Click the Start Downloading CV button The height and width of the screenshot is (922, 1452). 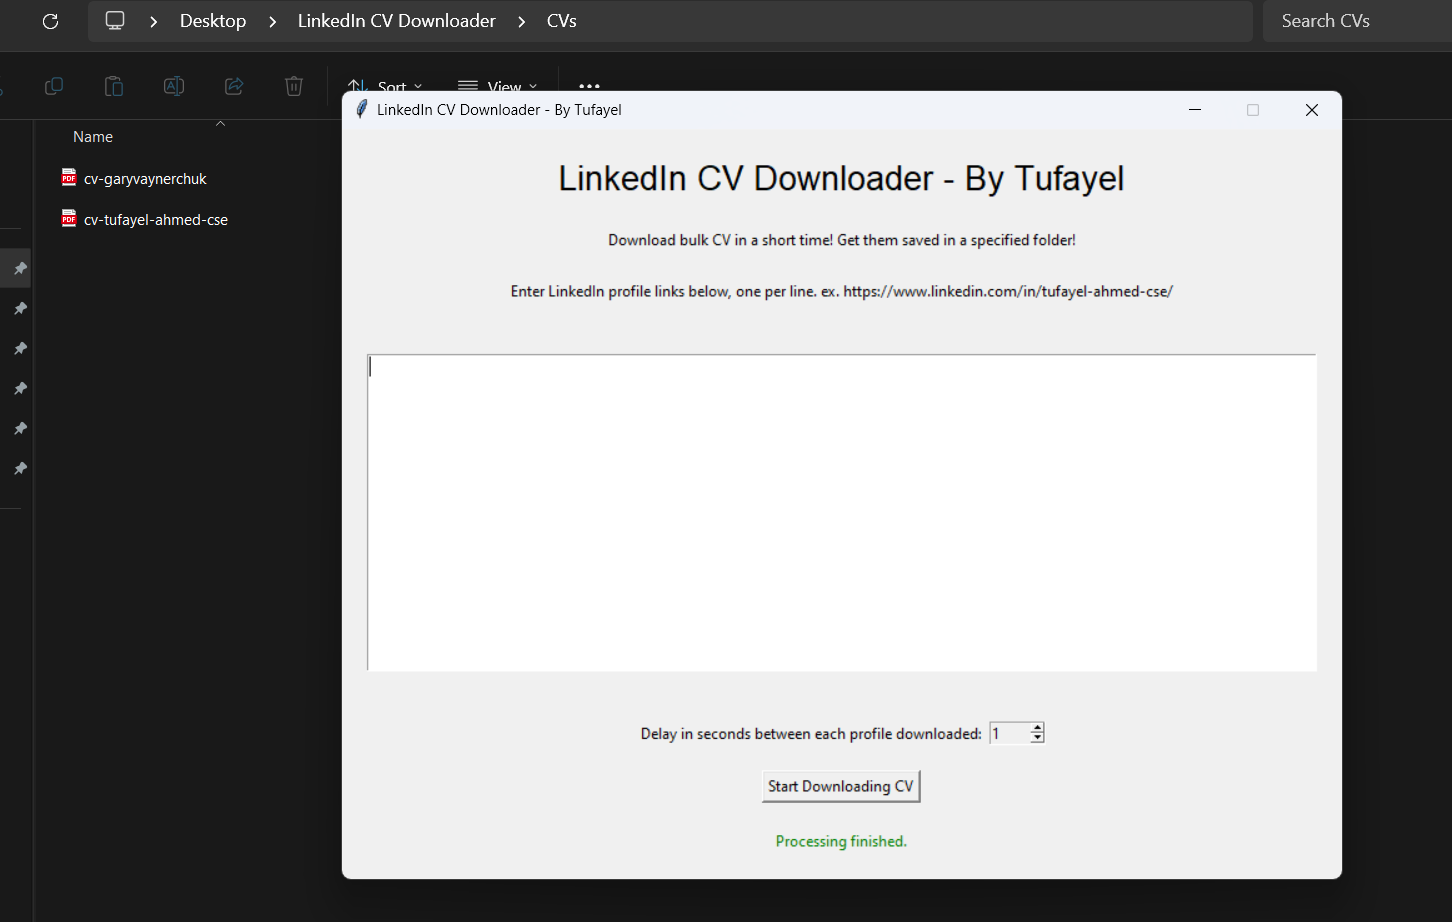click(x=841, y=787)
